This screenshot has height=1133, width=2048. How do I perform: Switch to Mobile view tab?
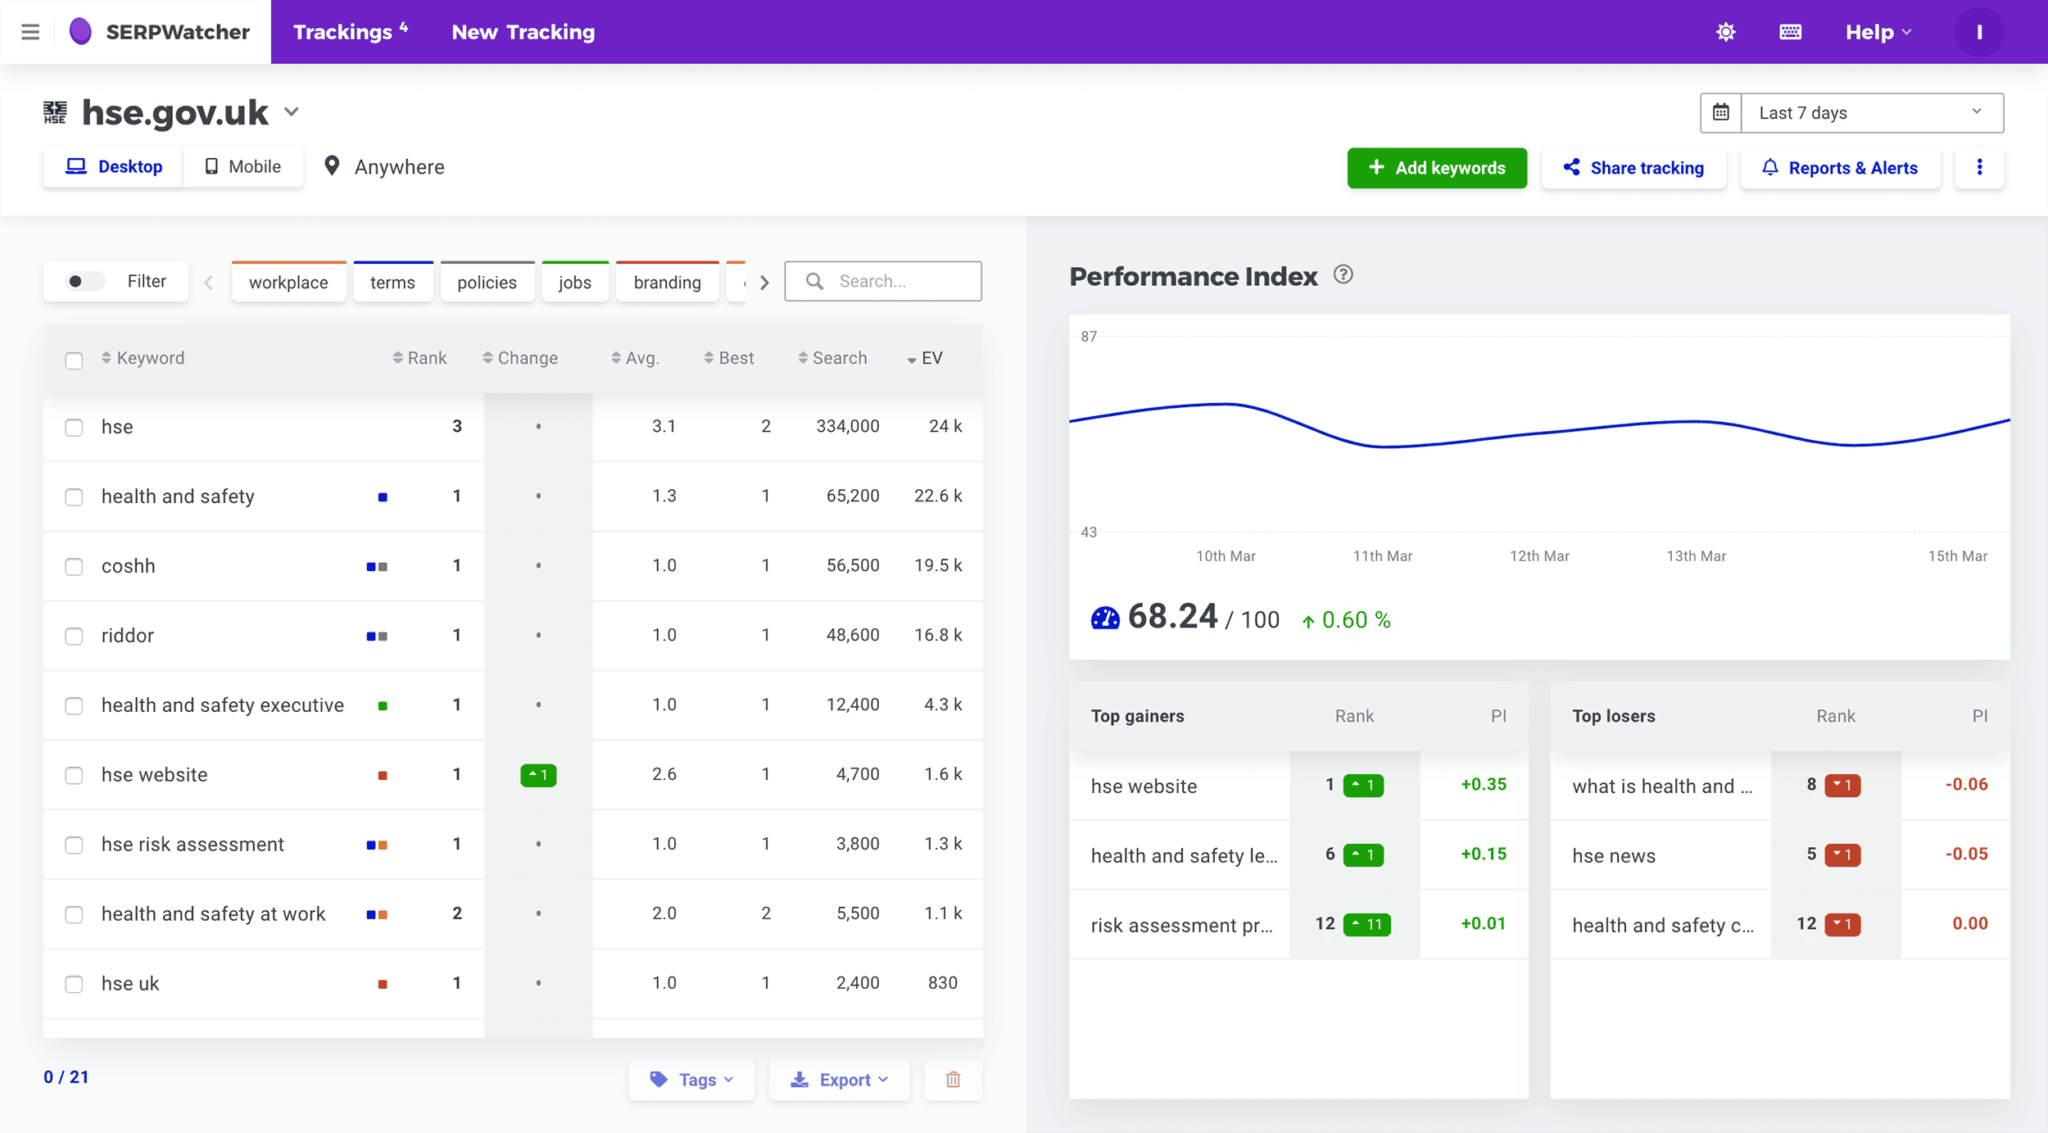pyautogui.click(x=240, y=166)
